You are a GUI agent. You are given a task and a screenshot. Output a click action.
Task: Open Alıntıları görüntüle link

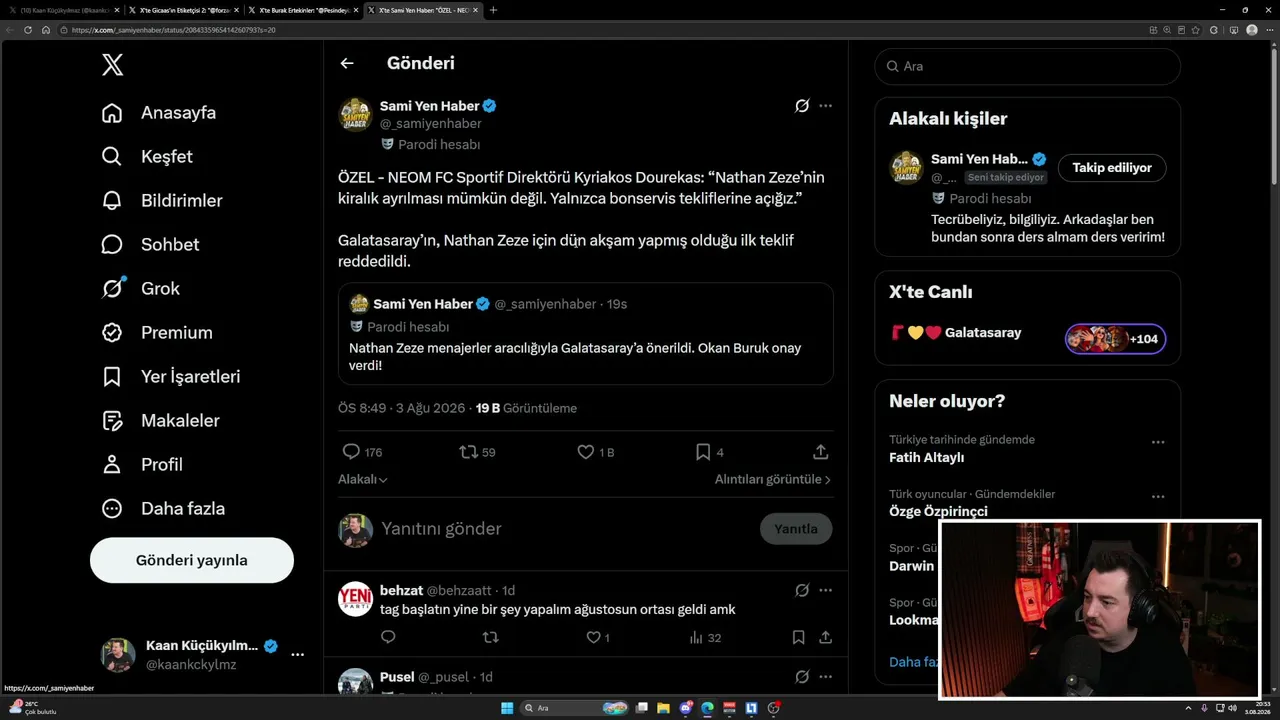pyautogui.click(x=773, y=480)
